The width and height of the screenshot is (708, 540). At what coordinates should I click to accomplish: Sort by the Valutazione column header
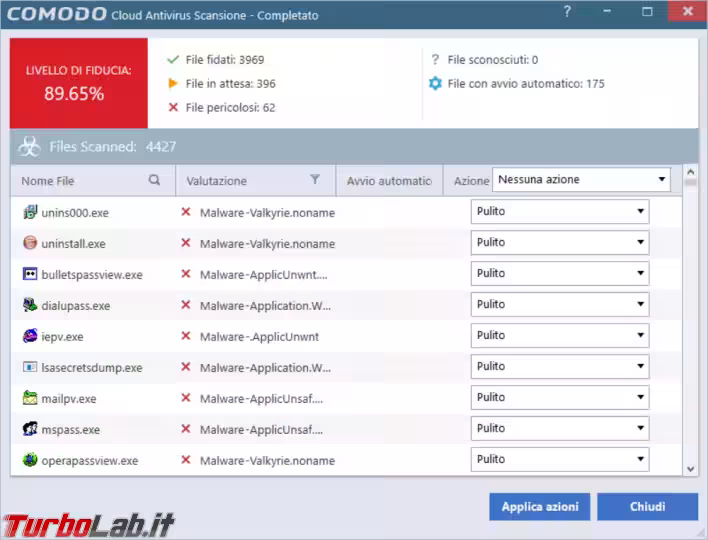tap(256, 181)
